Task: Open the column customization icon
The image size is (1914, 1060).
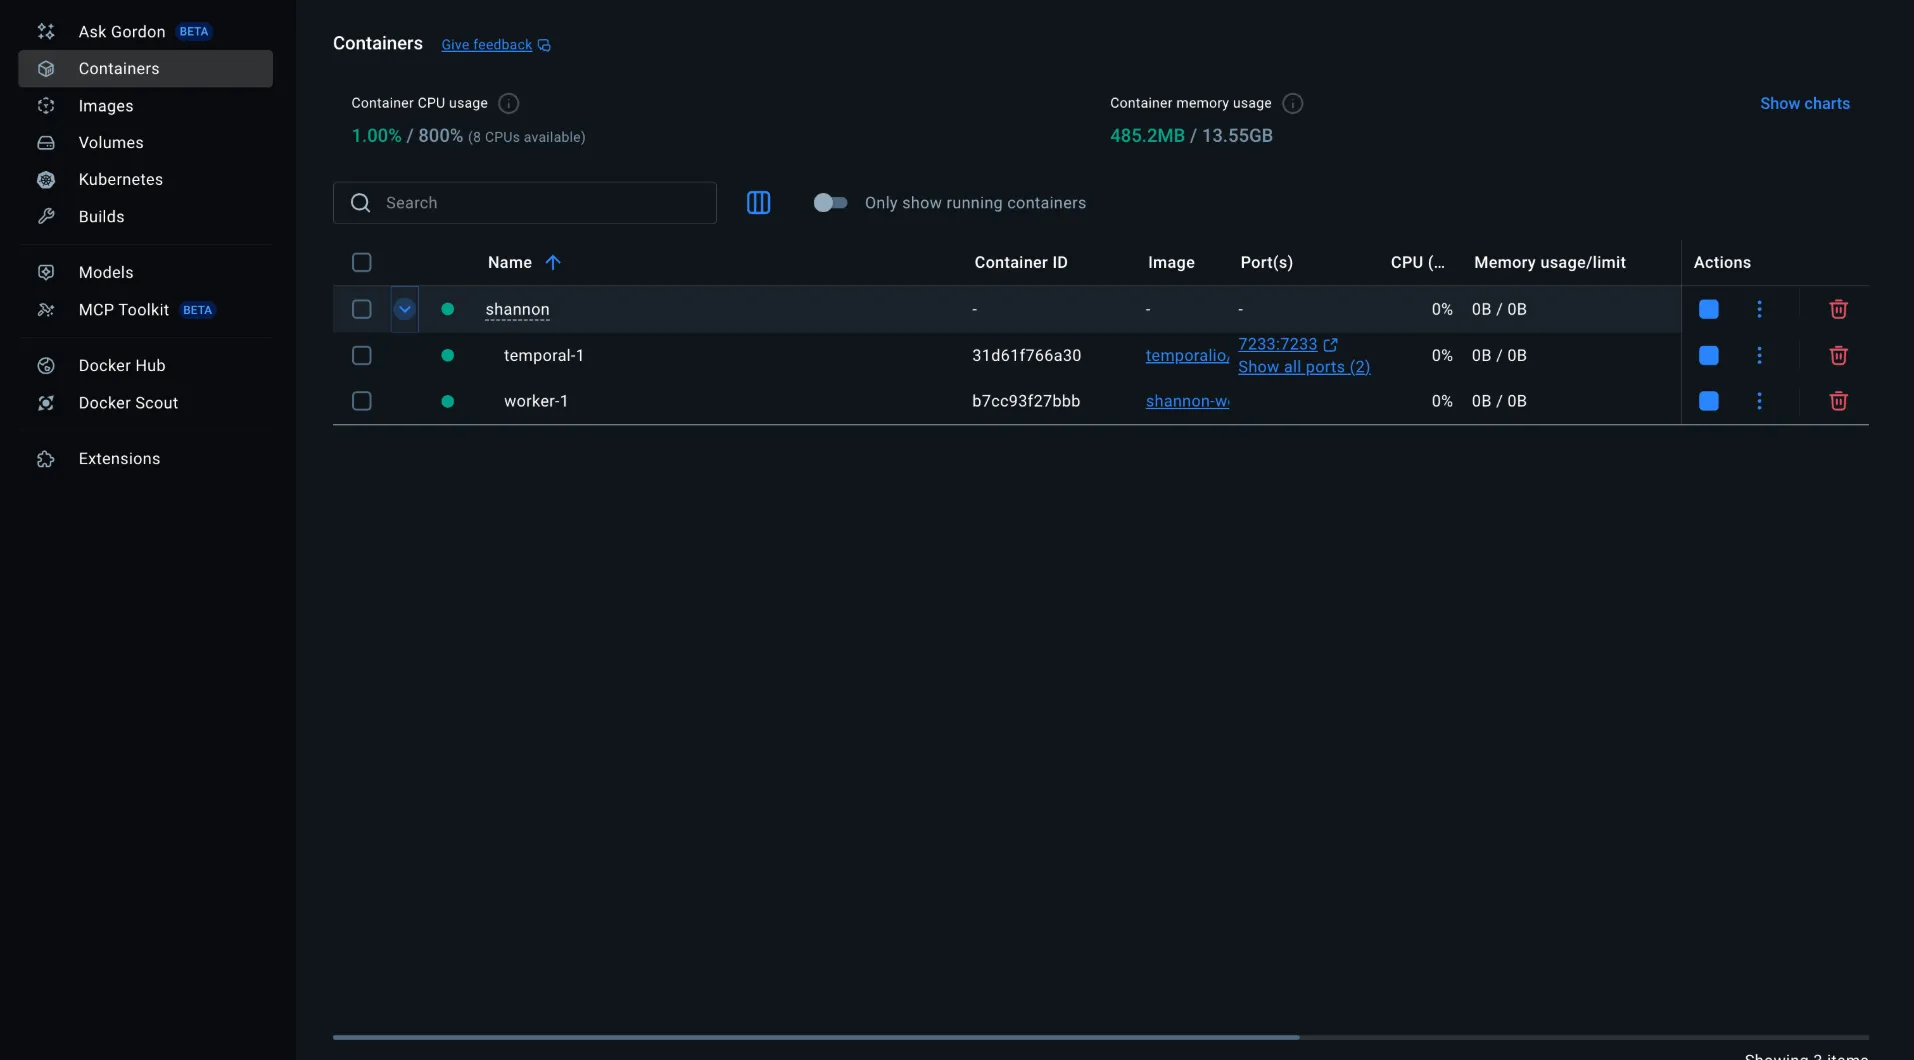Action: pyautogui.click(x=759, y=202)
